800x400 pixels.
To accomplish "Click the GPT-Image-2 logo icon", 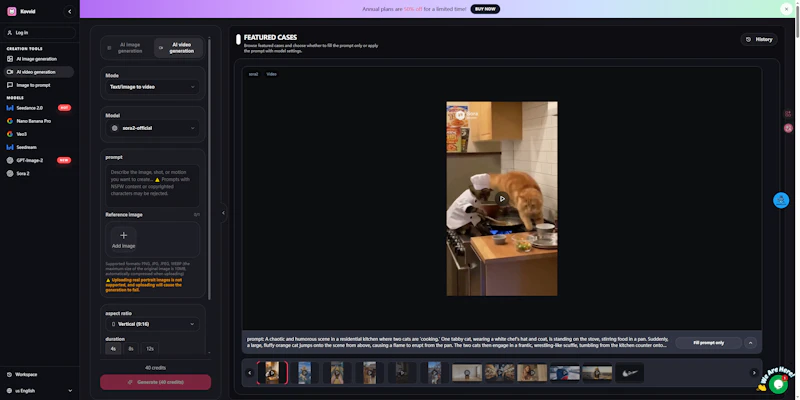I will tap(10, 160).
